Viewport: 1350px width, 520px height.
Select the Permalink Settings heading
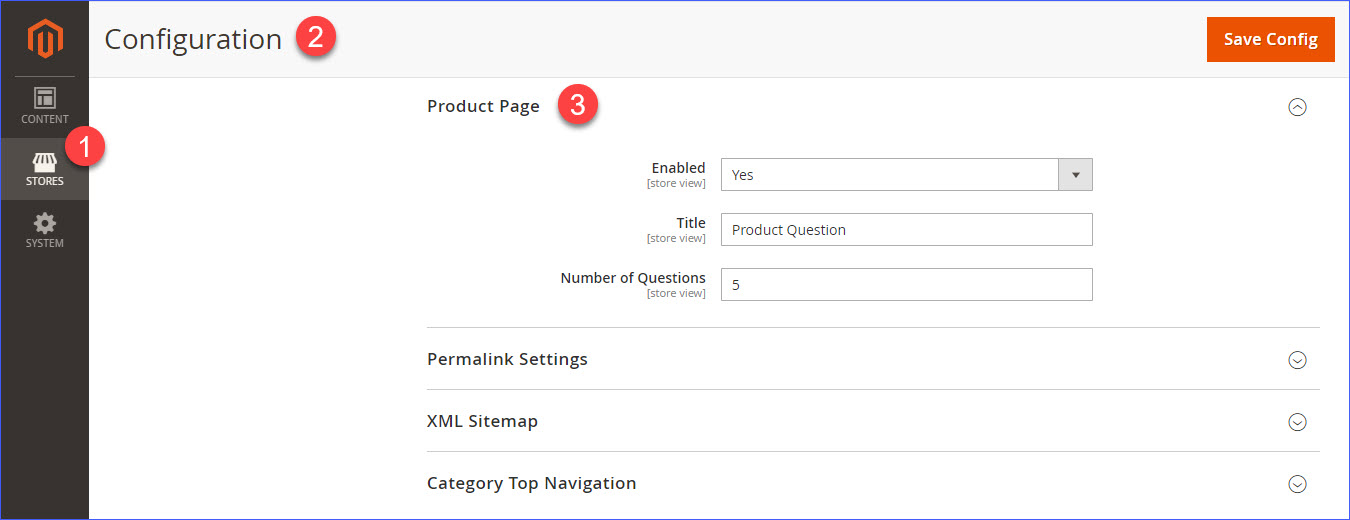[x=507, y=359]
